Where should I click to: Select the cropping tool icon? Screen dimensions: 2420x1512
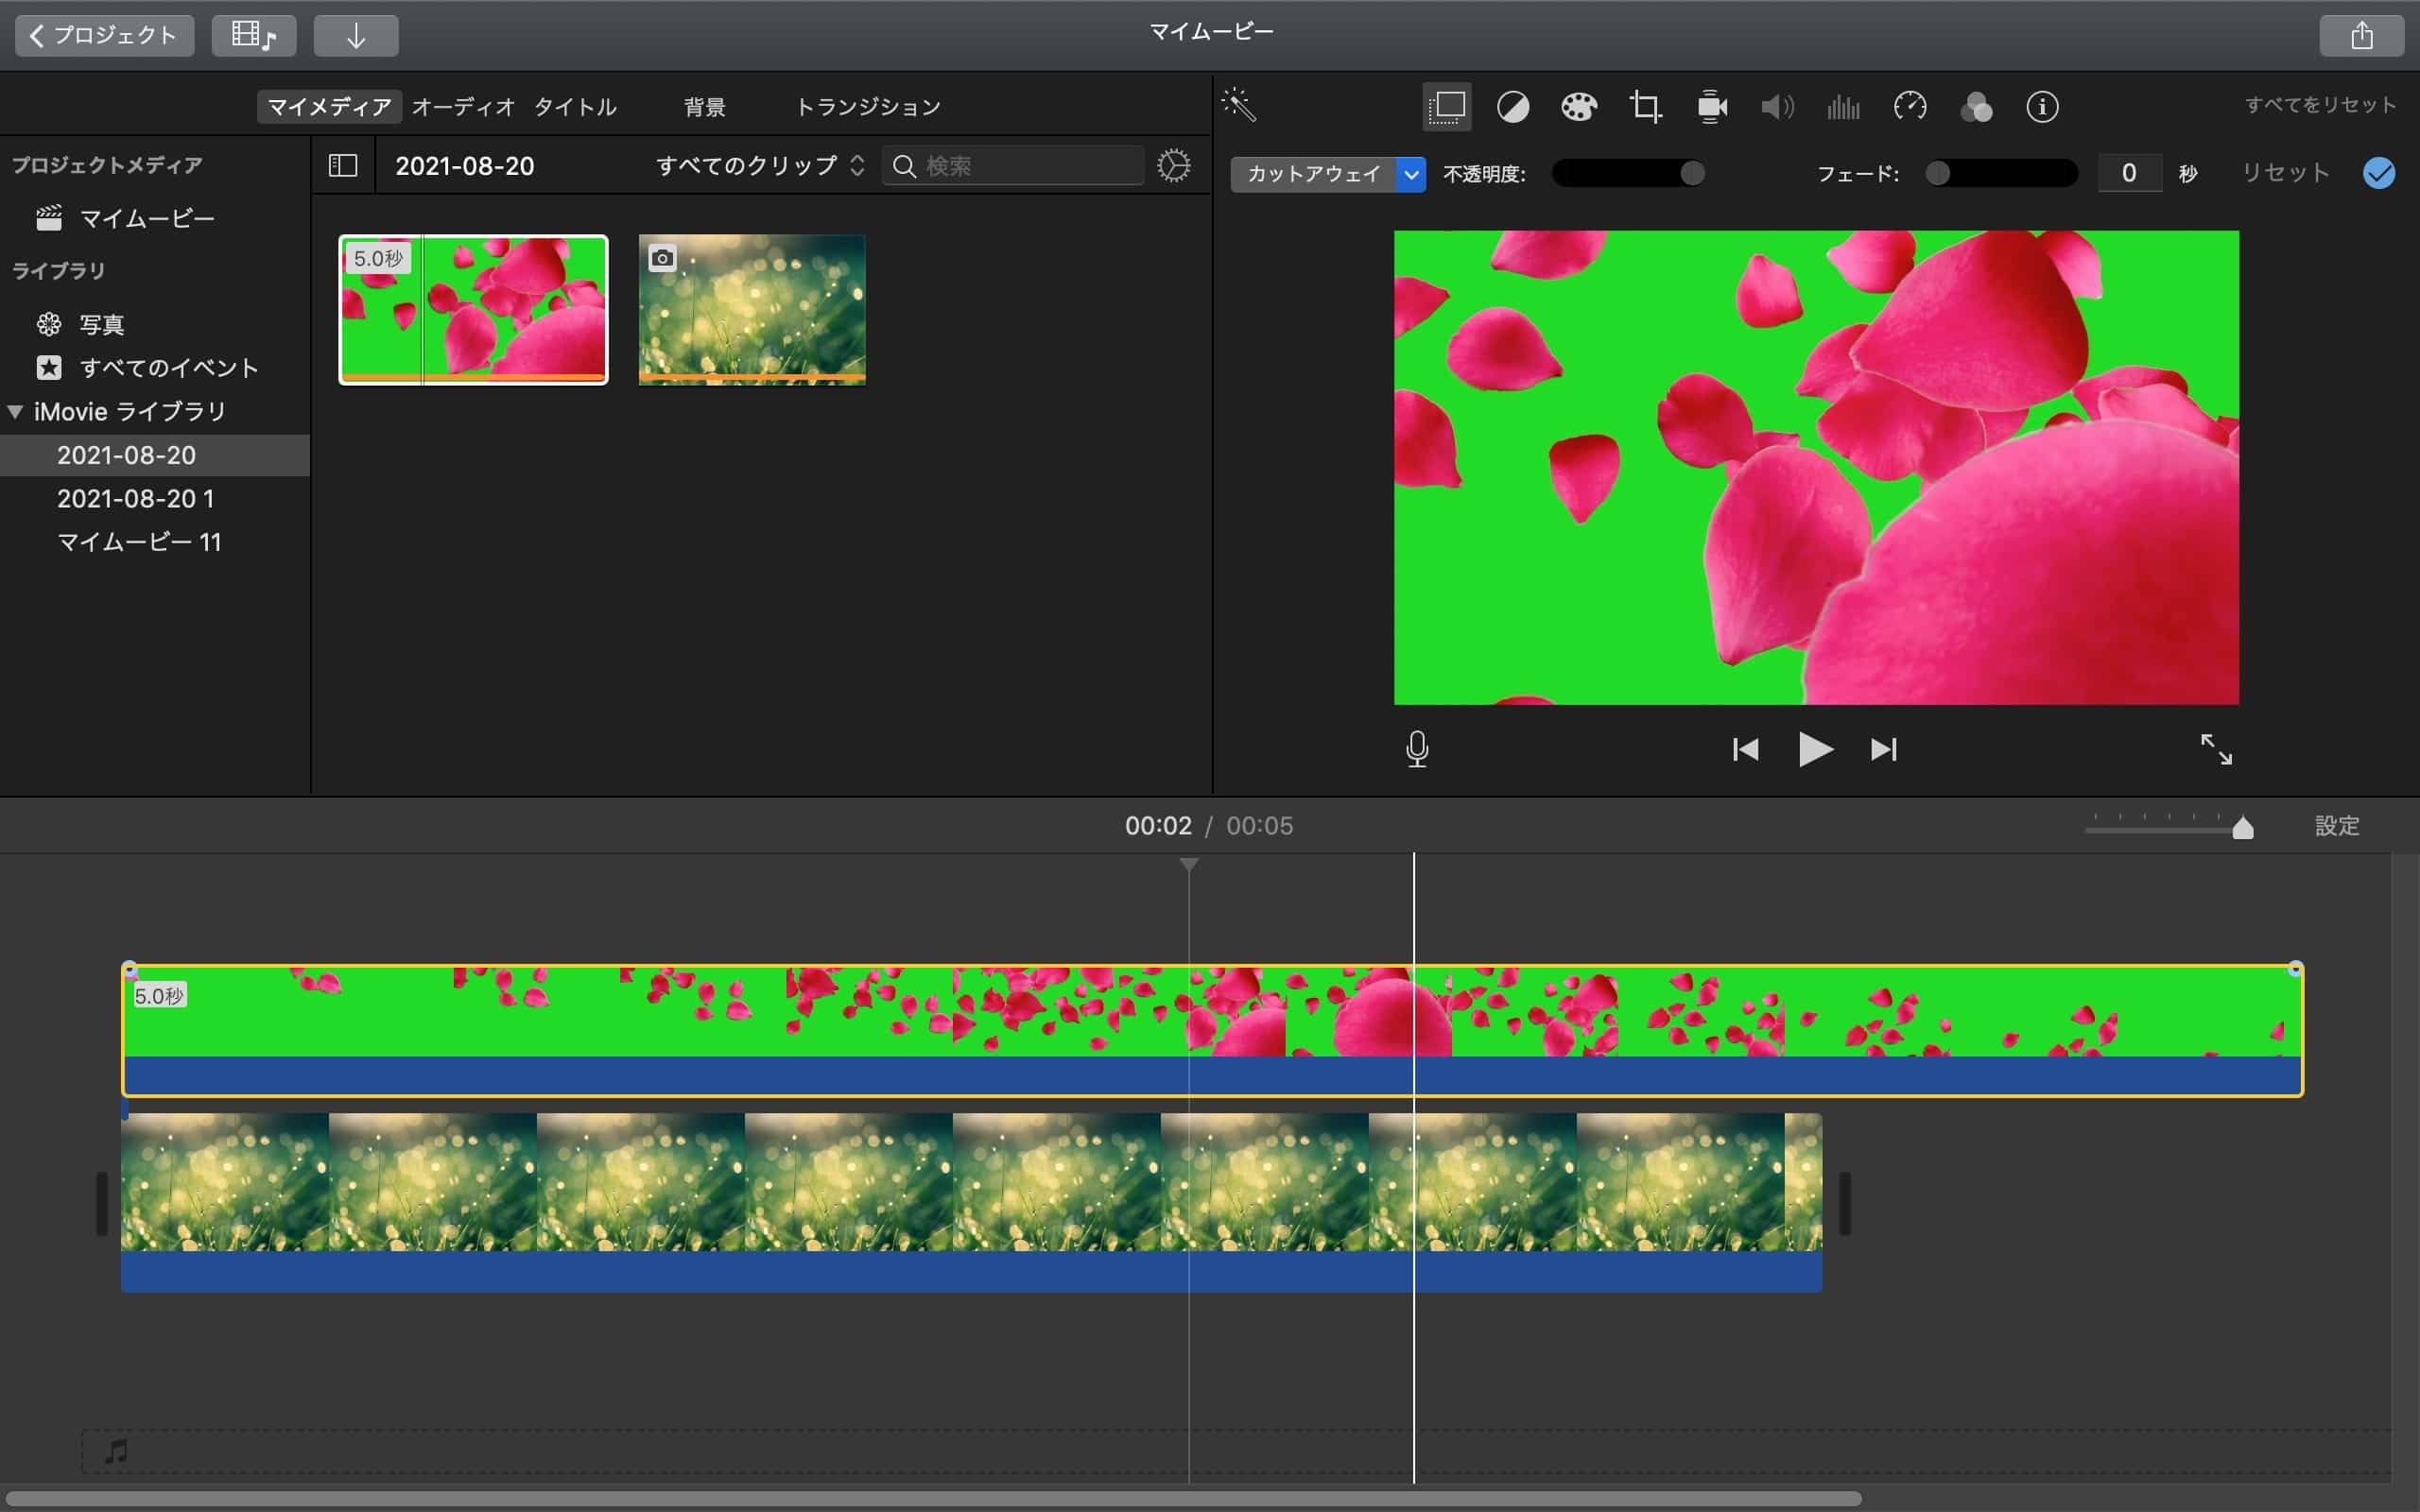coord(1645,107)
